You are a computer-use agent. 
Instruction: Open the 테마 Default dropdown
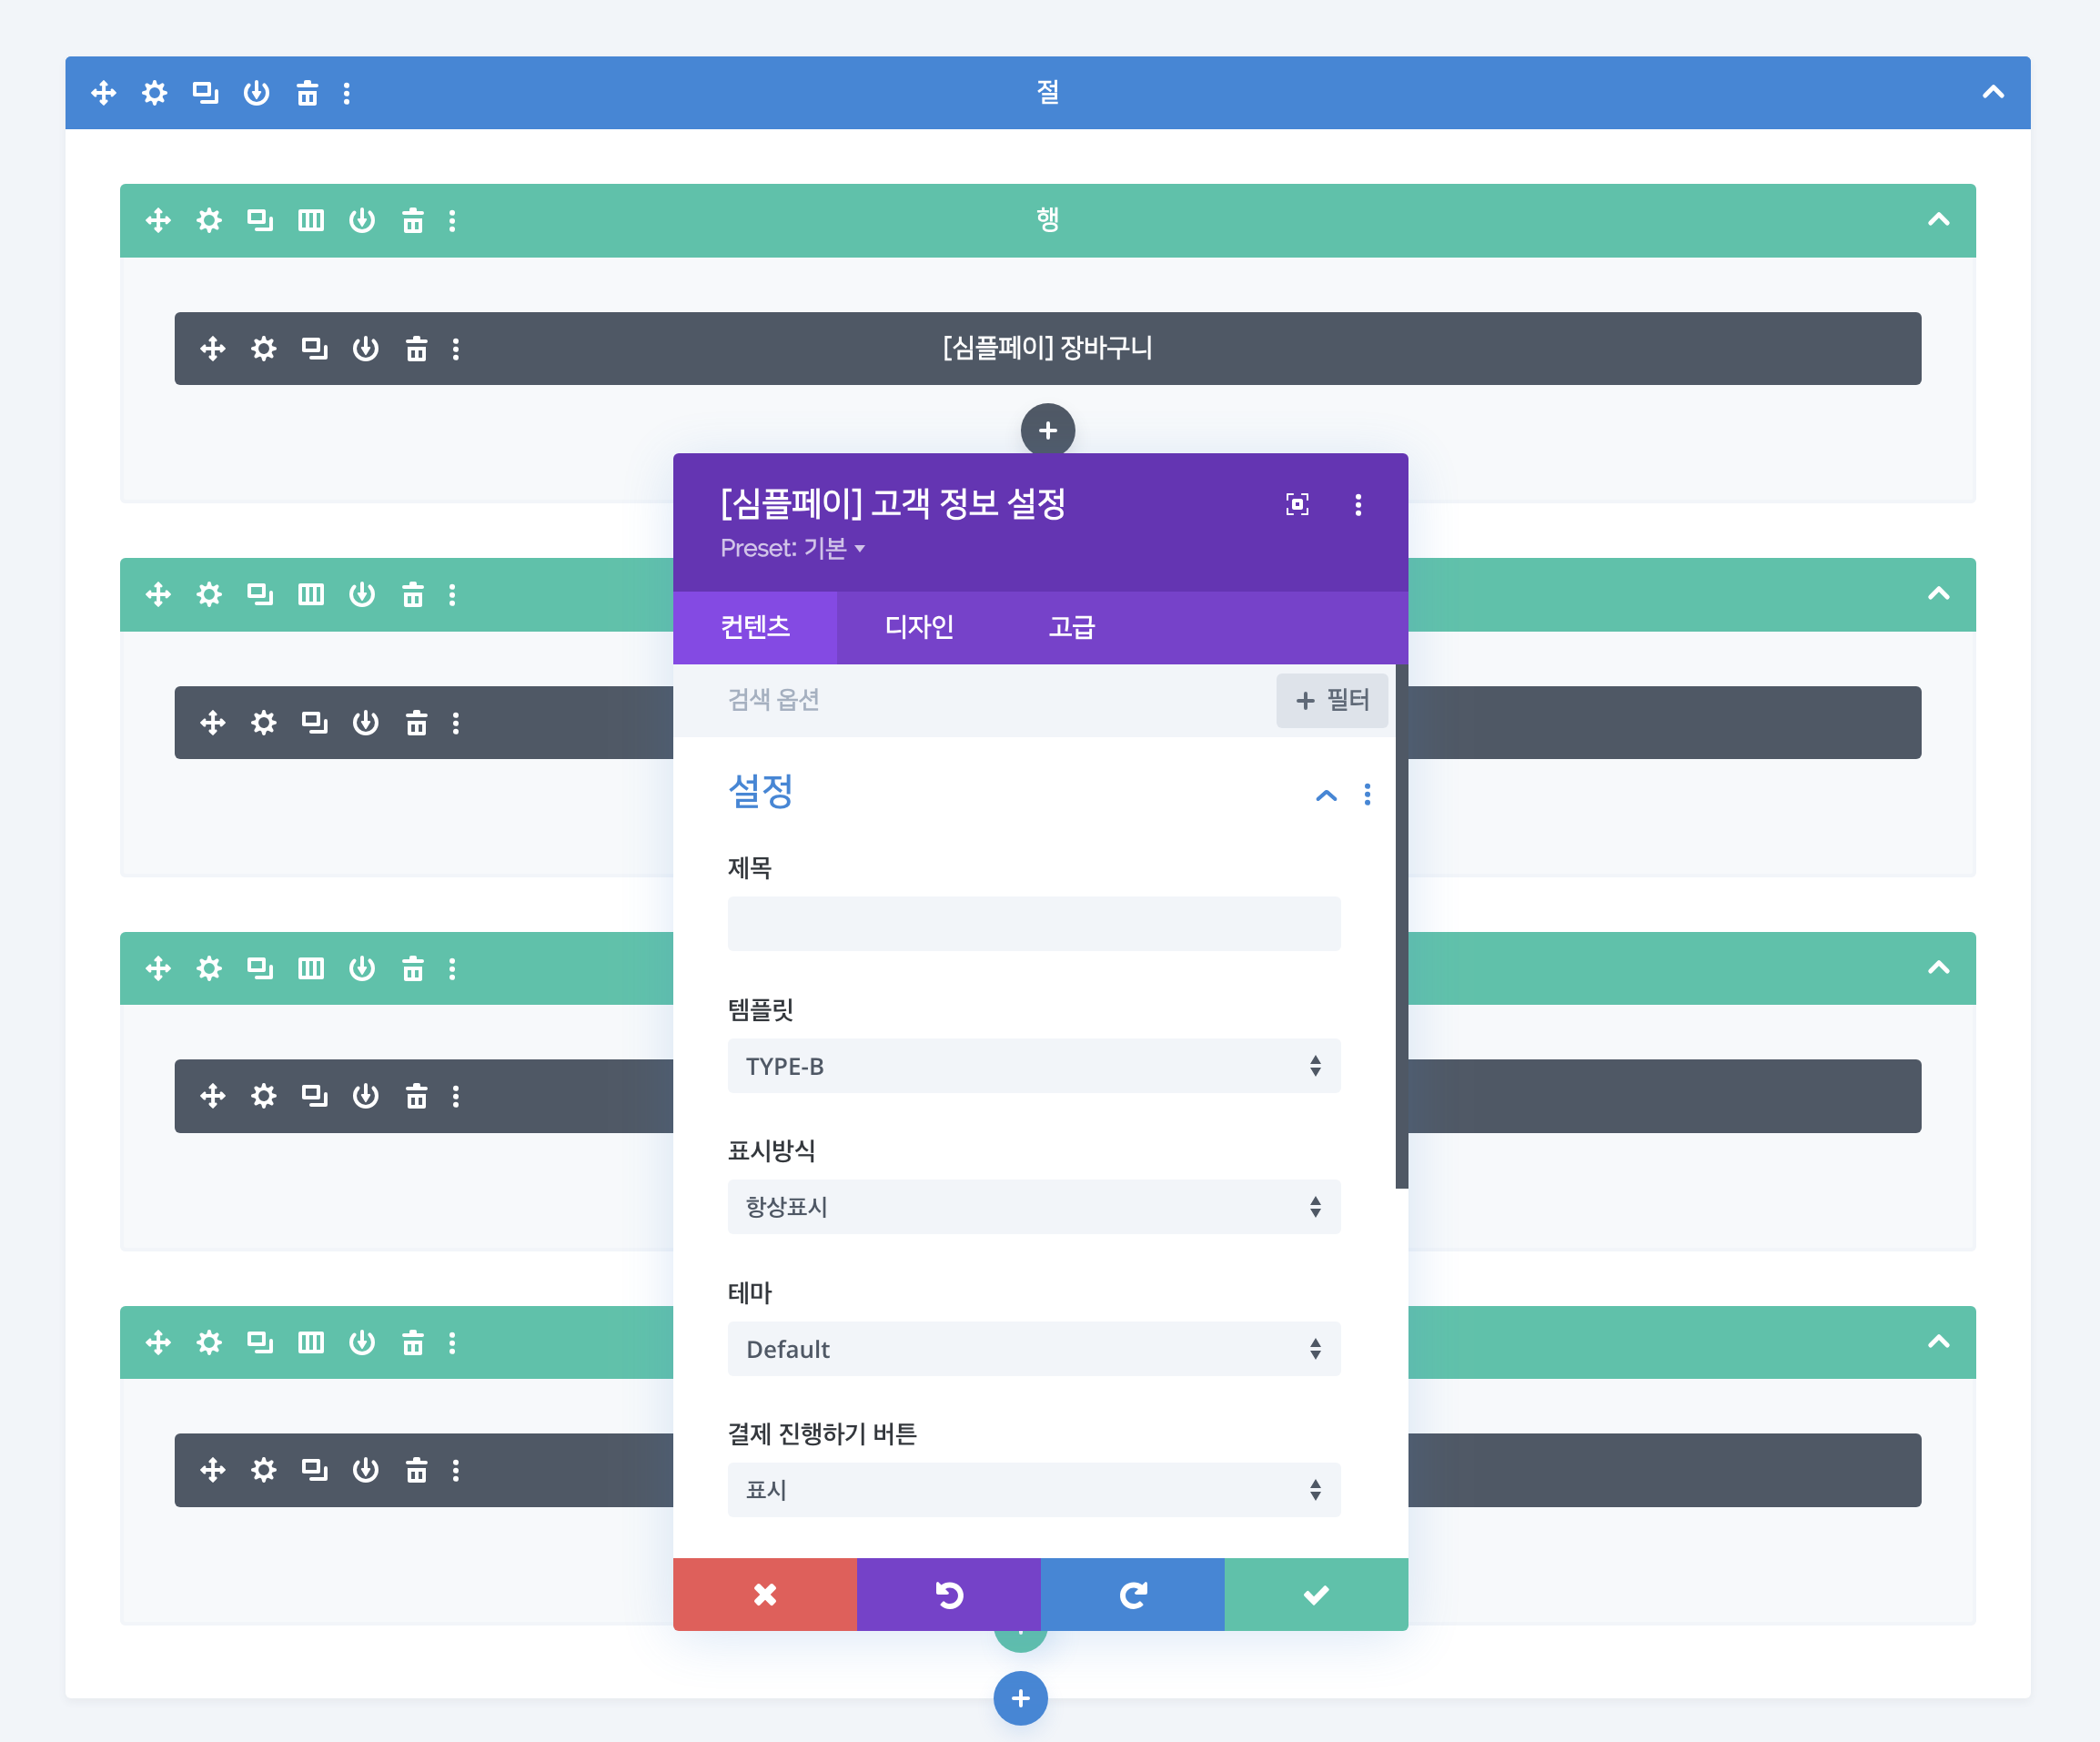pyautogui.click(x=1033, y=1349)
